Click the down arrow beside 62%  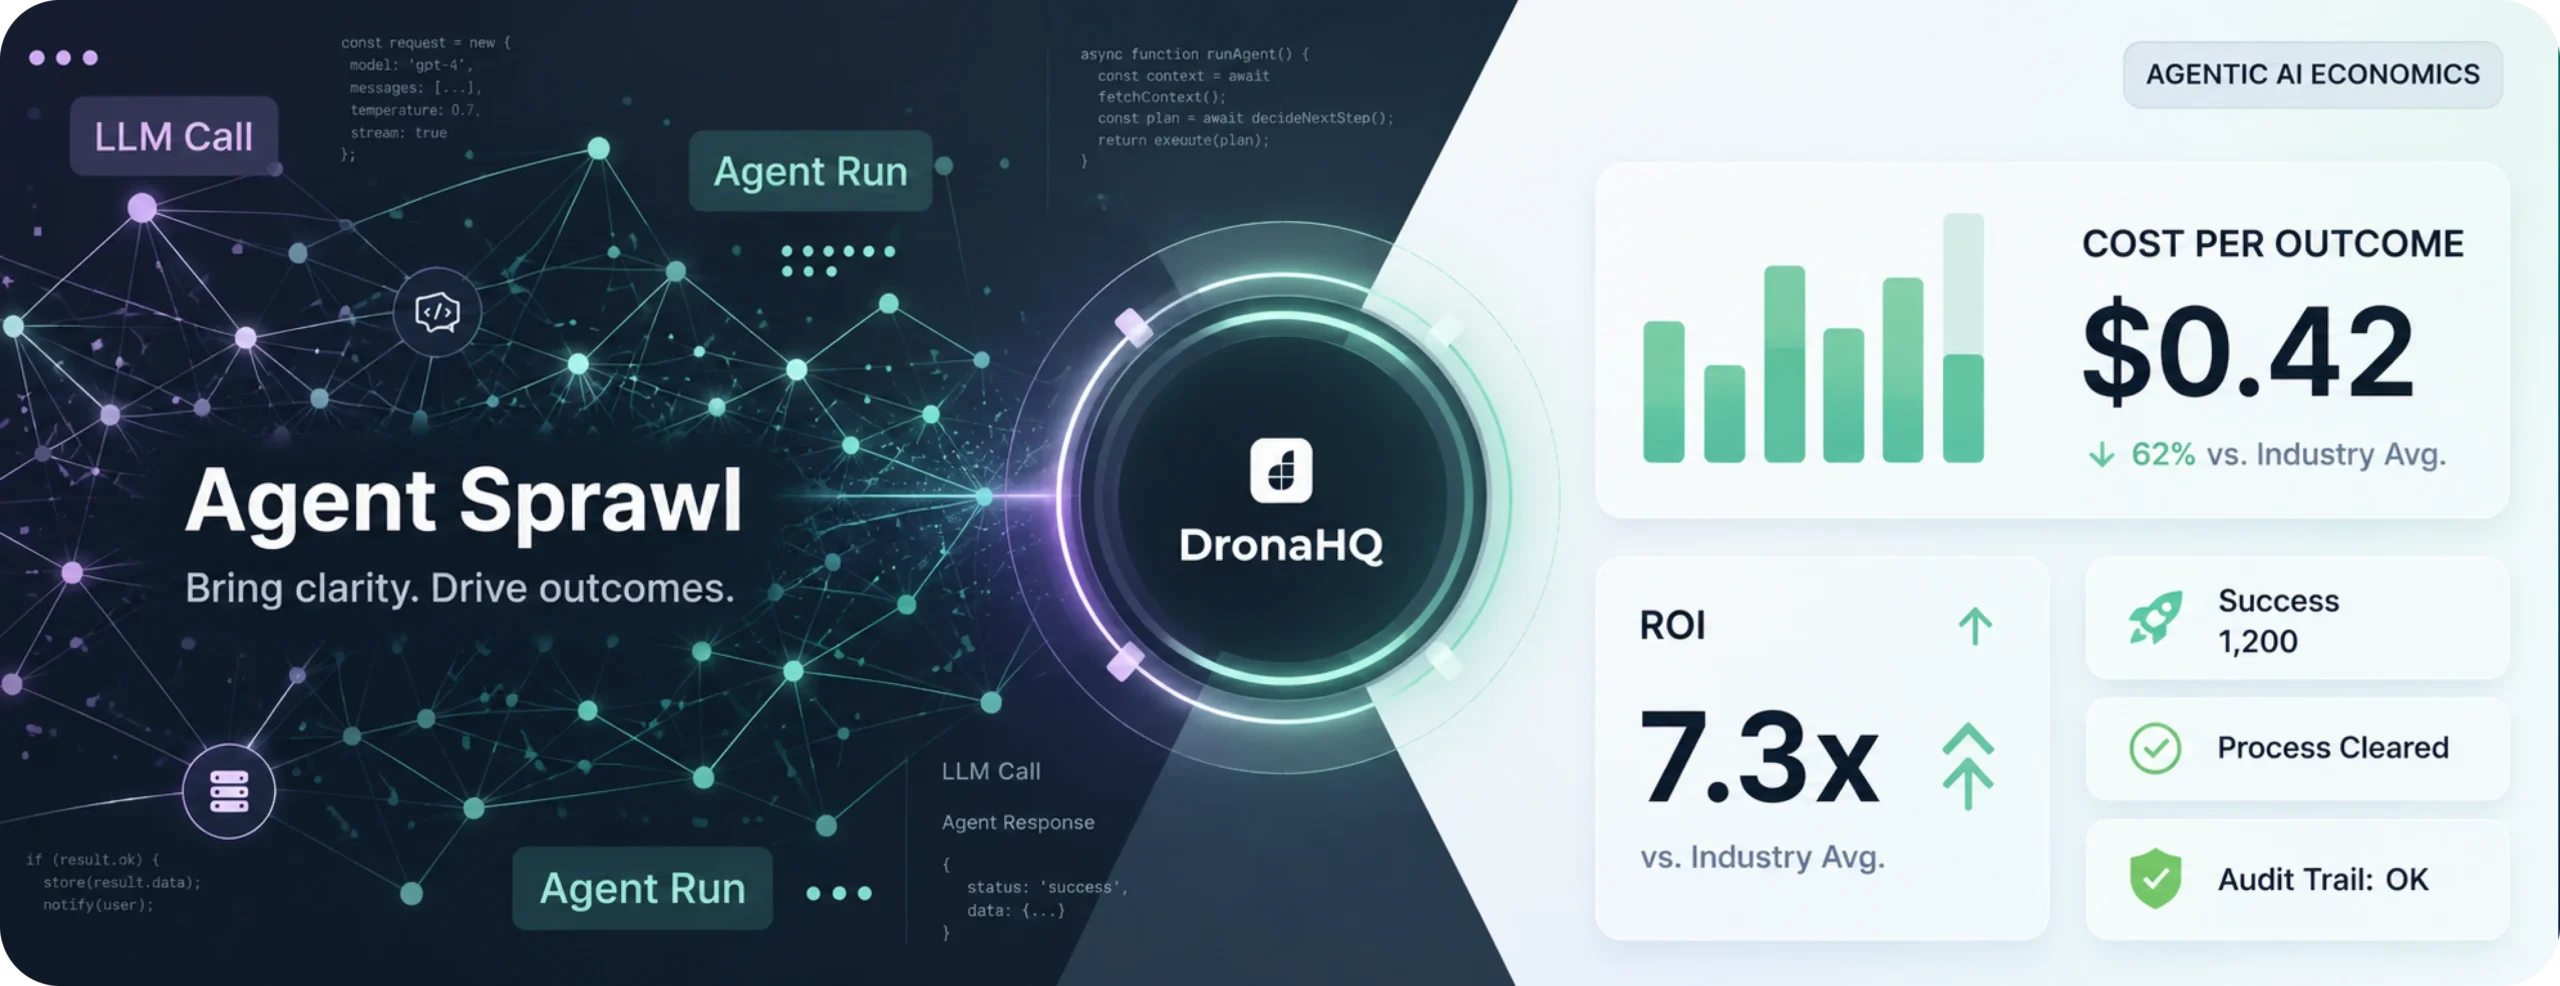click(2101, 455)
